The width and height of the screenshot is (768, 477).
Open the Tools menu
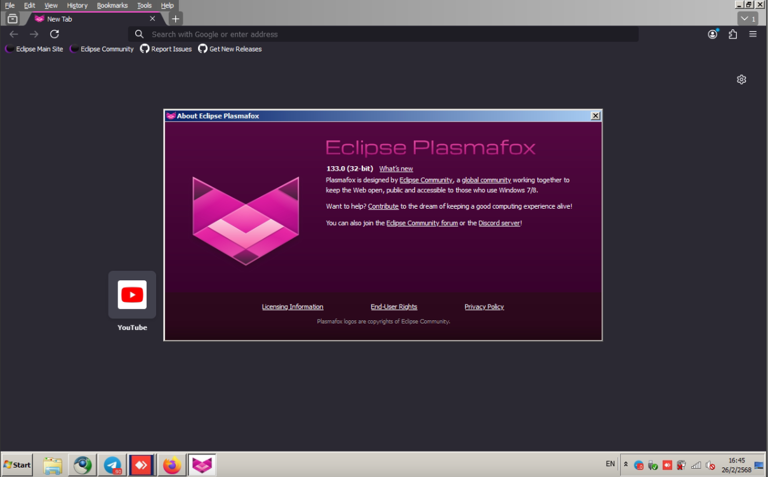coord(144,5)
